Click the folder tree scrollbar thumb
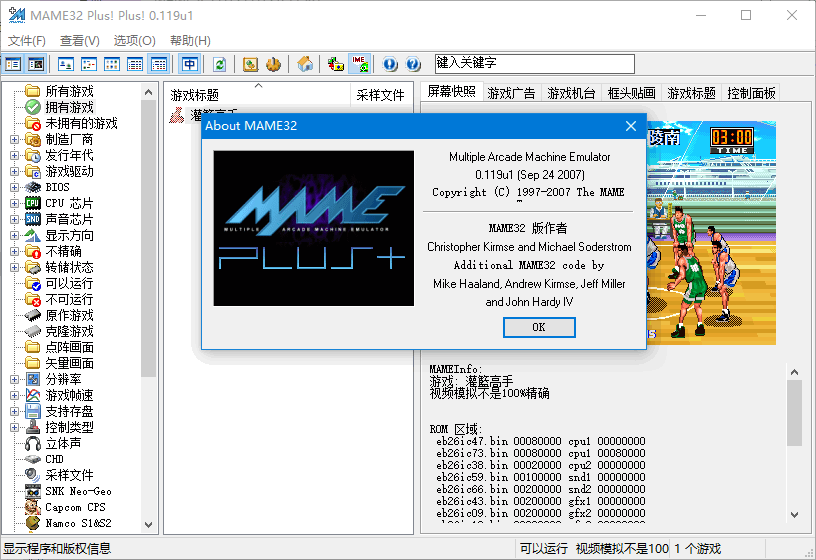This screenshot has width=816, height=560. (148, 238)
